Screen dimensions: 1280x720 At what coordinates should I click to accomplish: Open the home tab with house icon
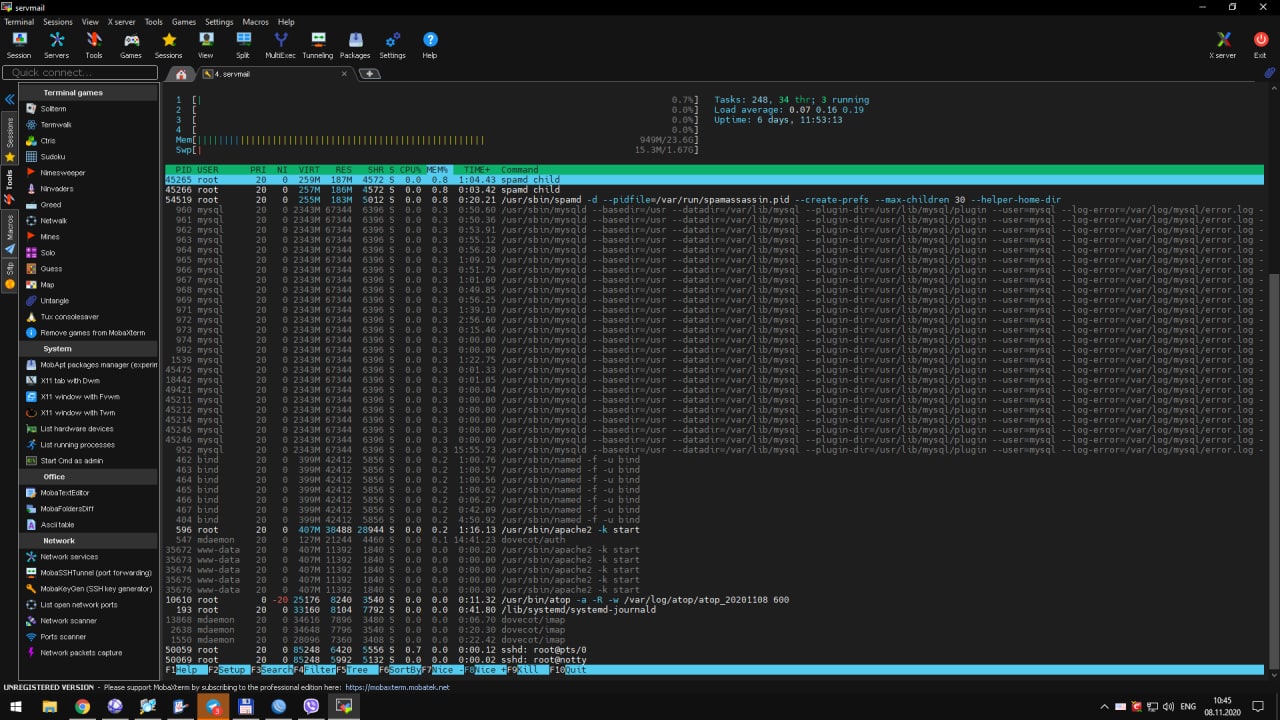click(181, 74)
